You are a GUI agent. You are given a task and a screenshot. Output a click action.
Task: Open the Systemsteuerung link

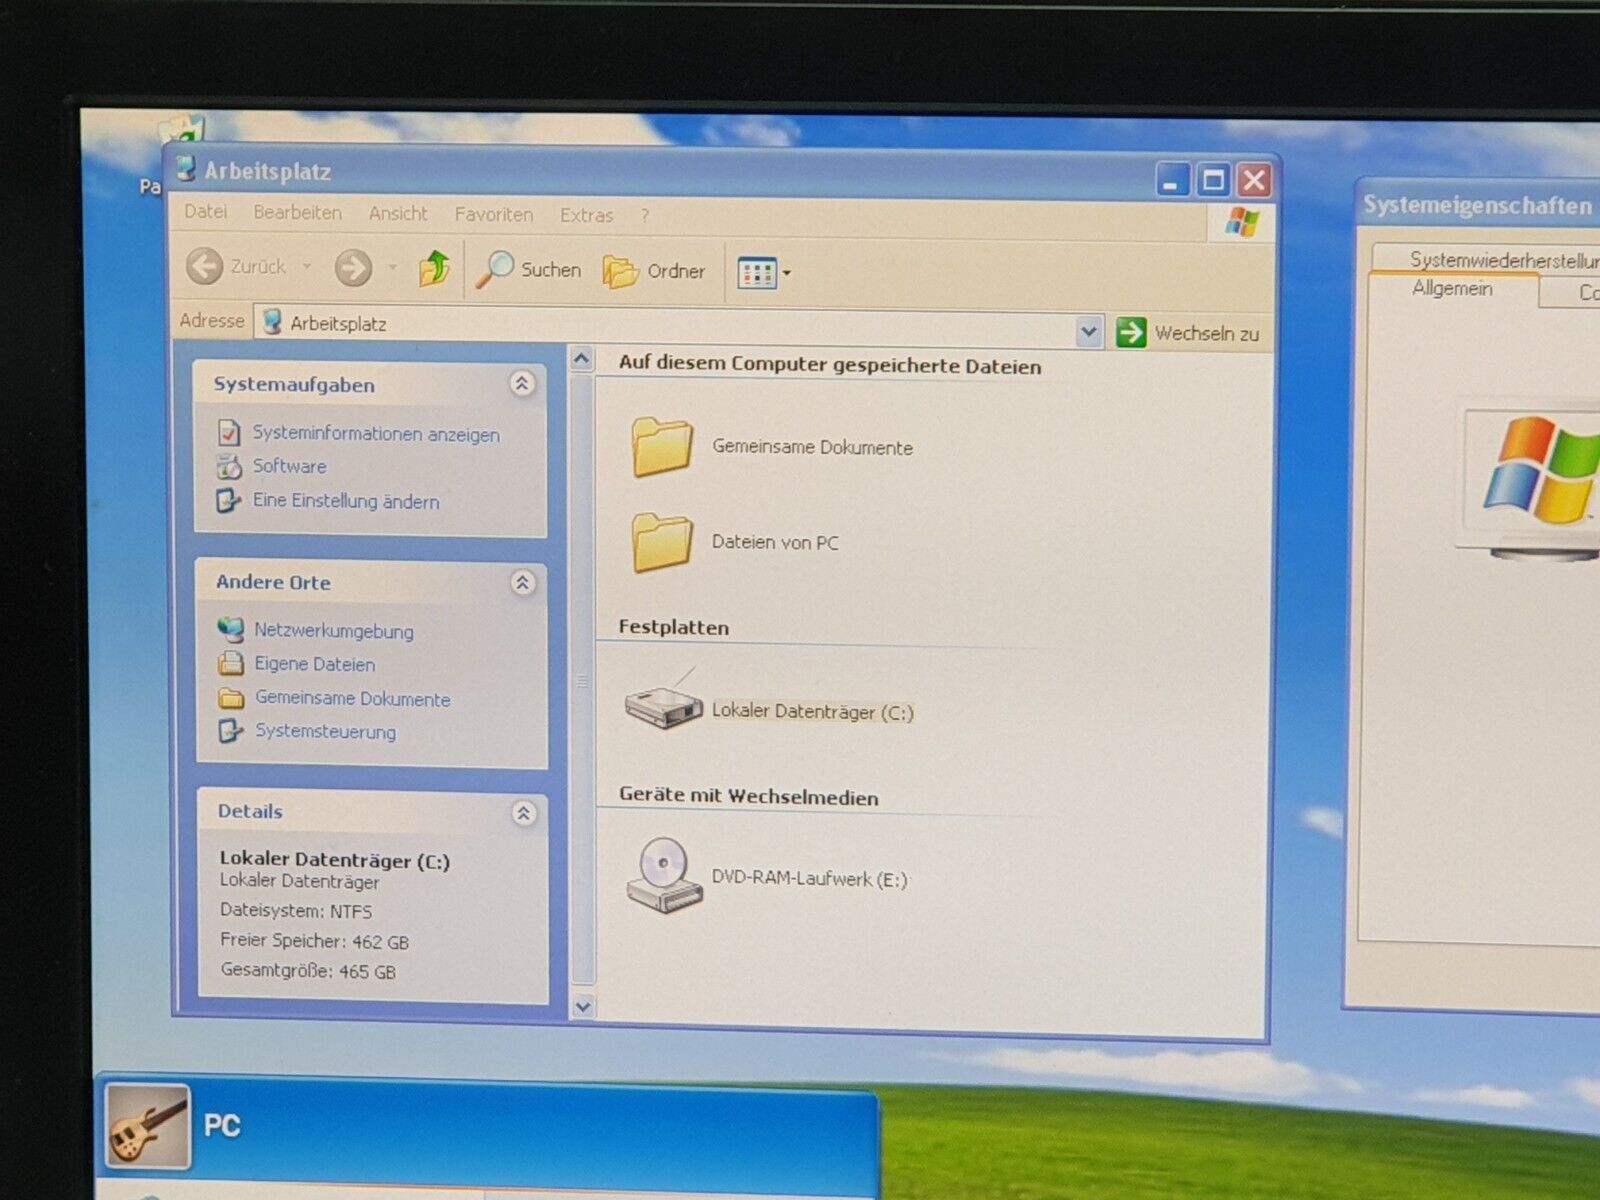pyautogui.click(x=325, y=731)
